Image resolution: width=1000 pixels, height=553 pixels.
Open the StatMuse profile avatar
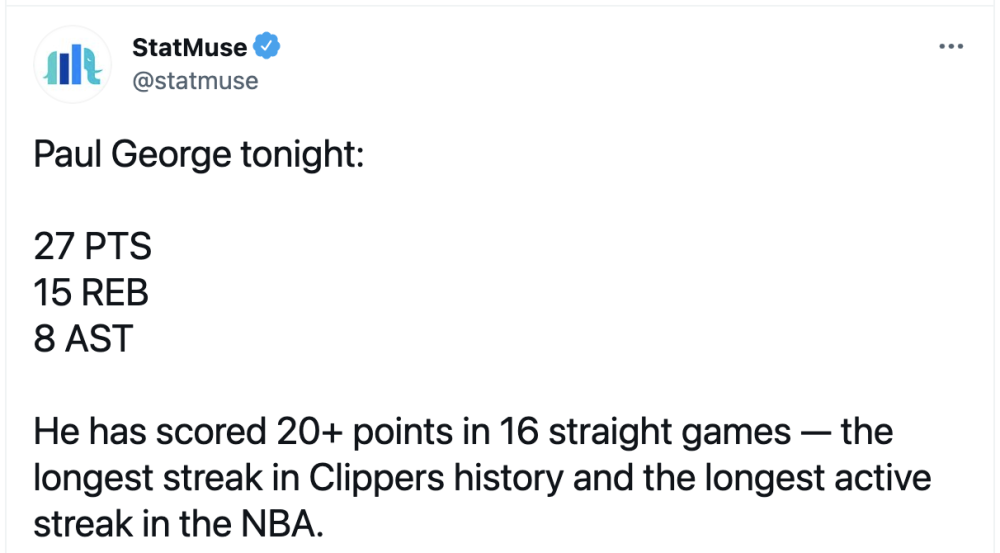[x=72, y=64]
